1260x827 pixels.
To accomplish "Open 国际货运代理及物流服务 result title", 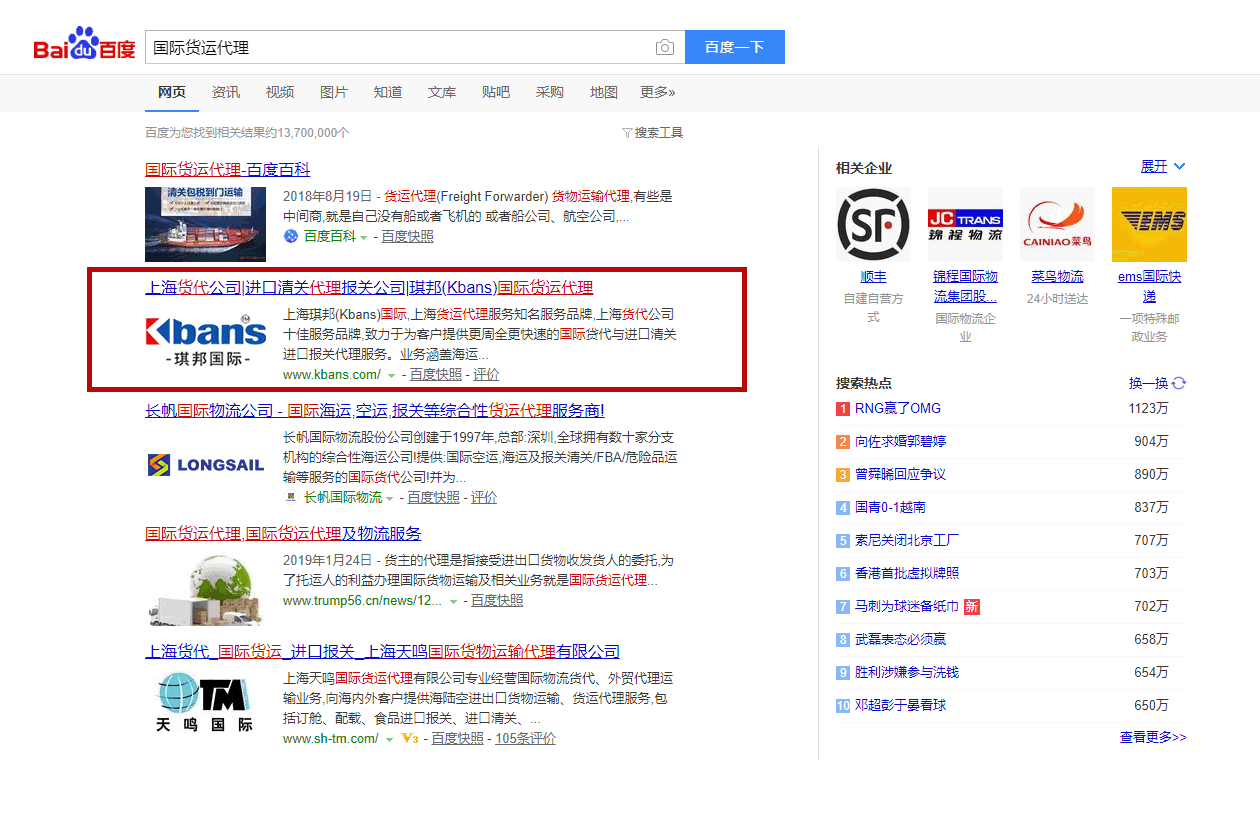I will coord(283,534).
